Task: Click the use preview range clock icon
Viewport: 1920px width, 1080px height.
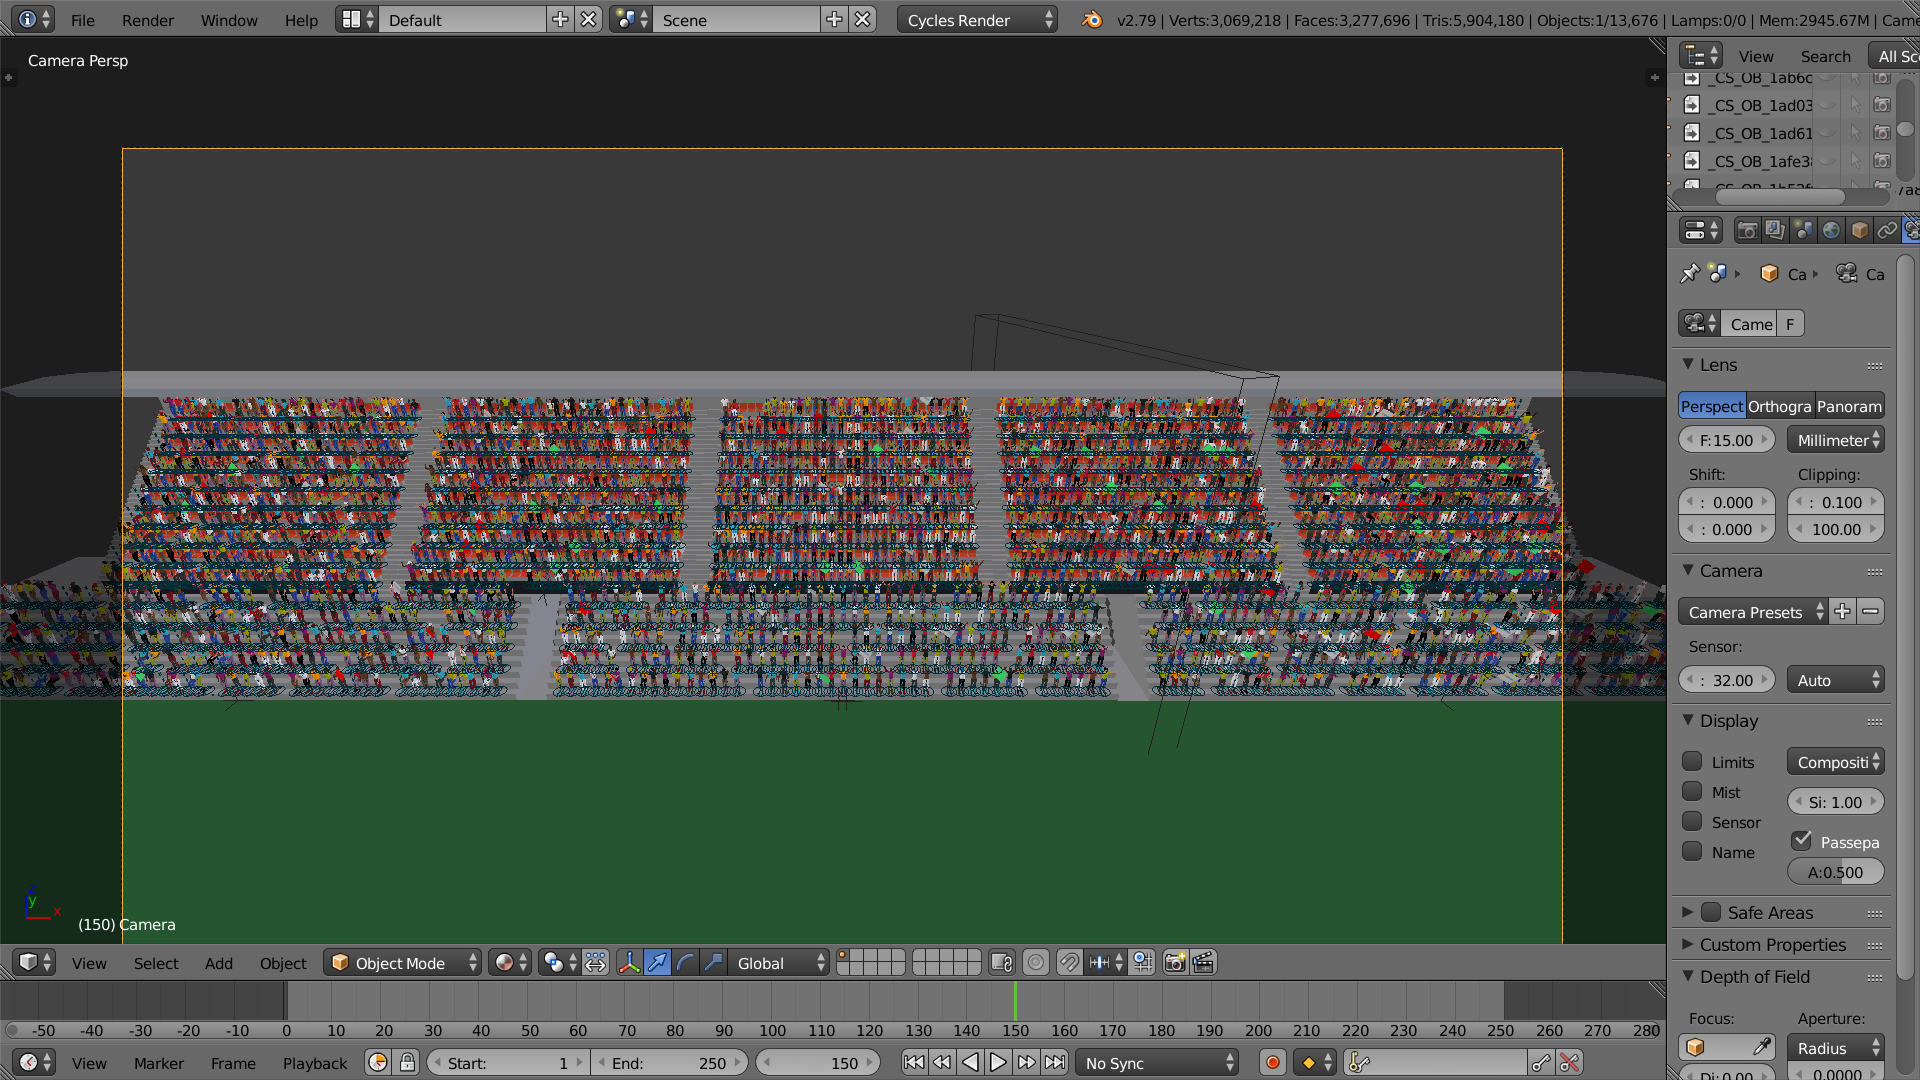Action: tap(378, 1063)
